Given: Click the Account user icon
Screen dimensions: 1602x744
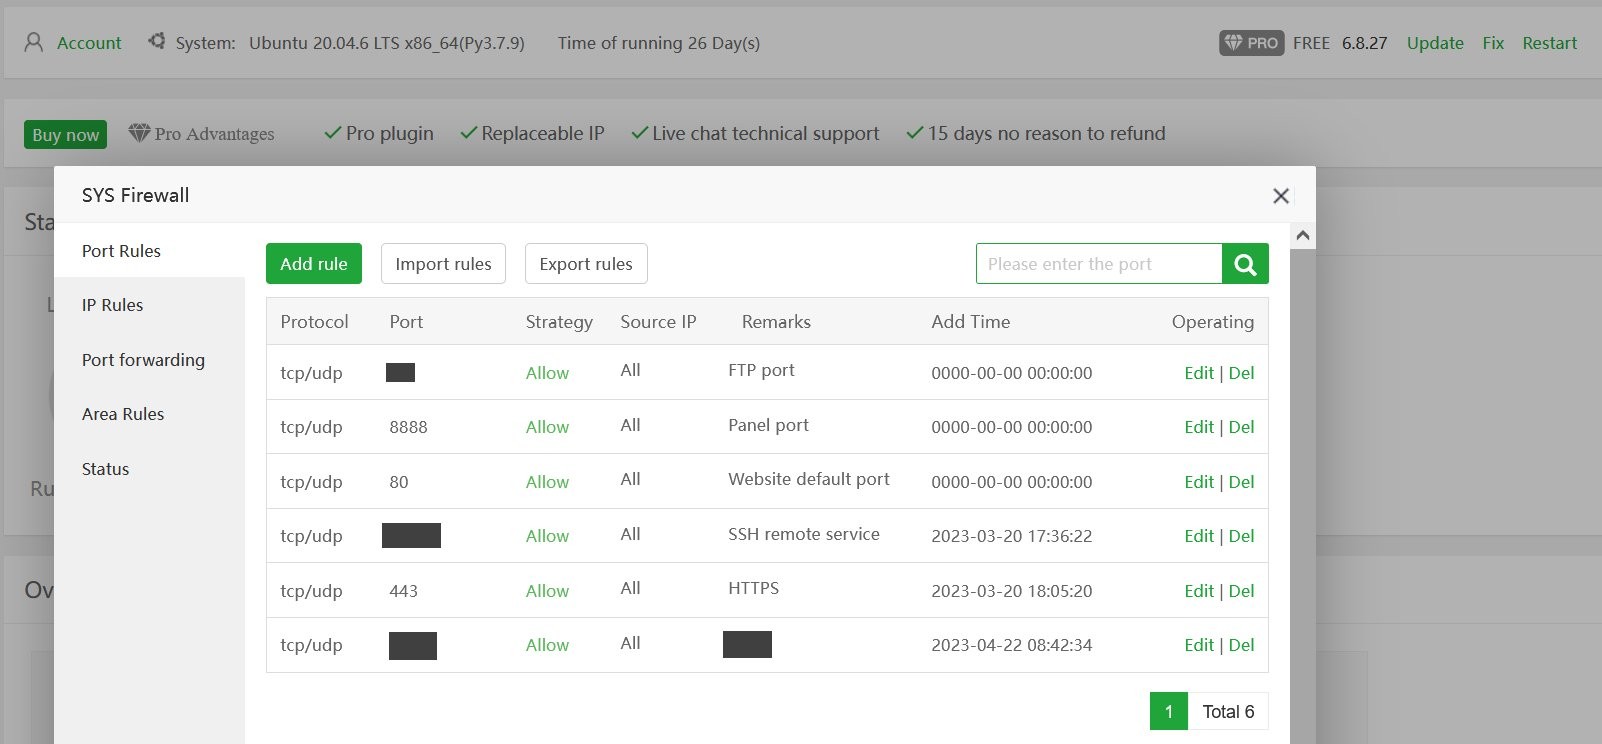Looking at the screenshot, I should pyautogui.click(x=34, y=43).
